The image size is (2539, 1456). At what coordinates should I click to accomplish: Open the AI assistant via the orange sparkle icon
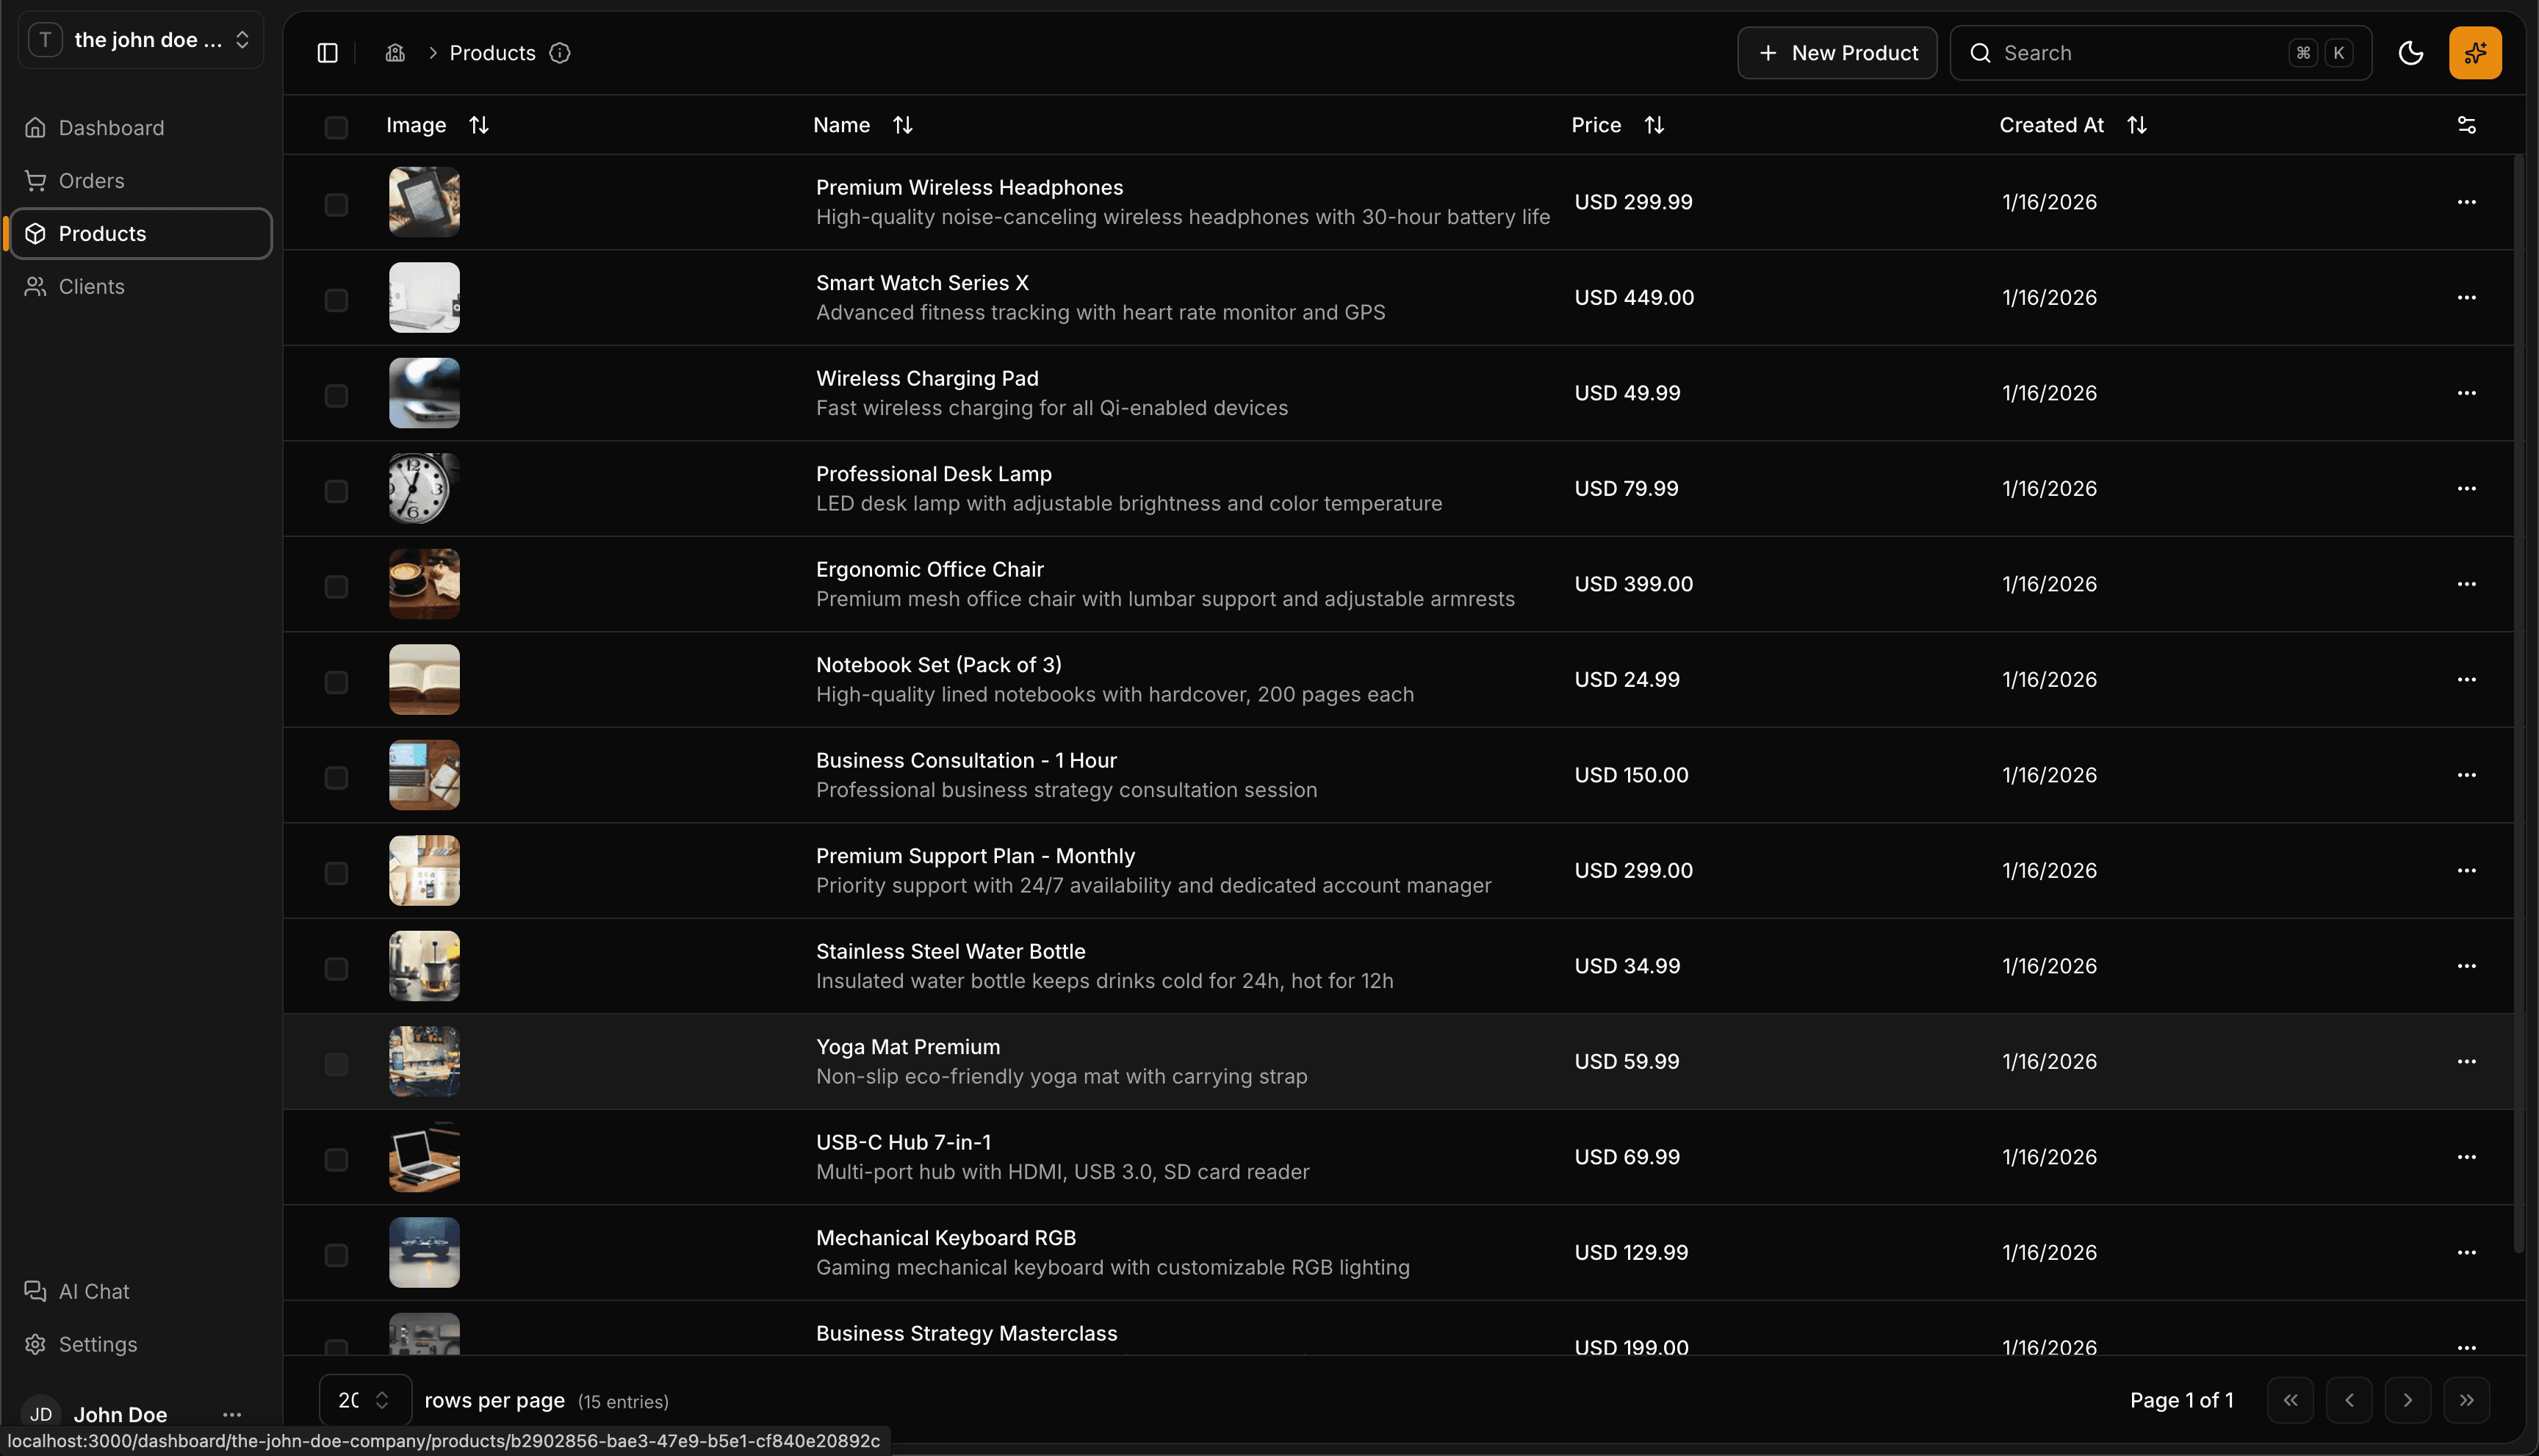click(2474, 52)
